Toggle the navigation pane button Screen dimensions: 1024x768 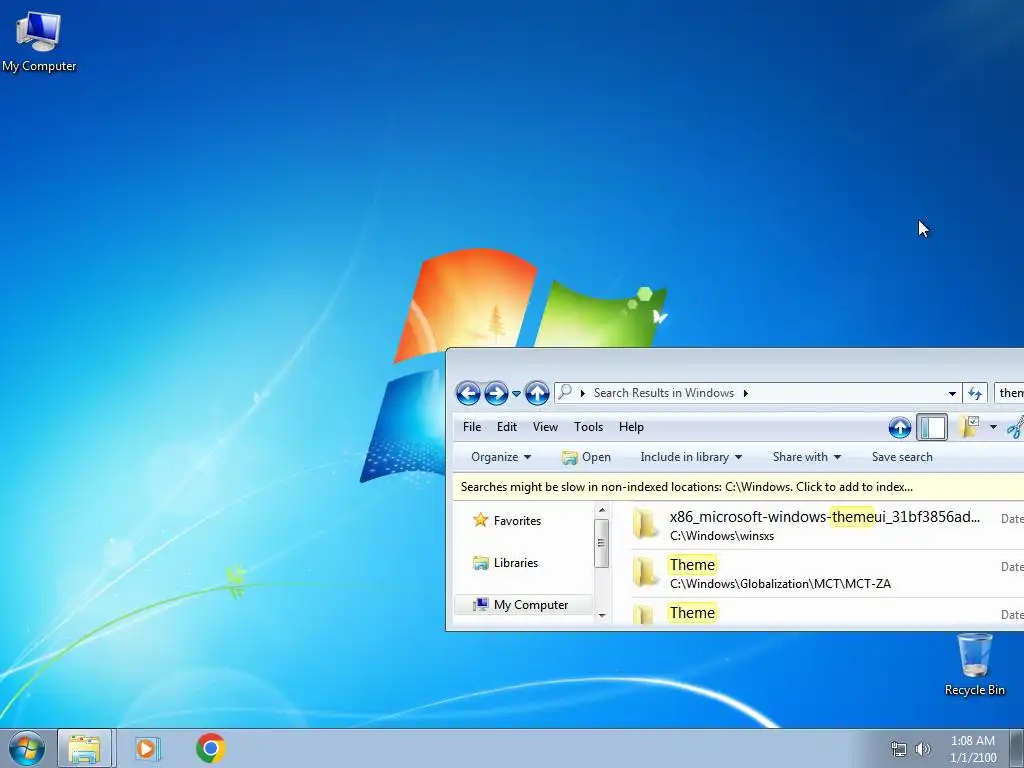pos(932,428)
